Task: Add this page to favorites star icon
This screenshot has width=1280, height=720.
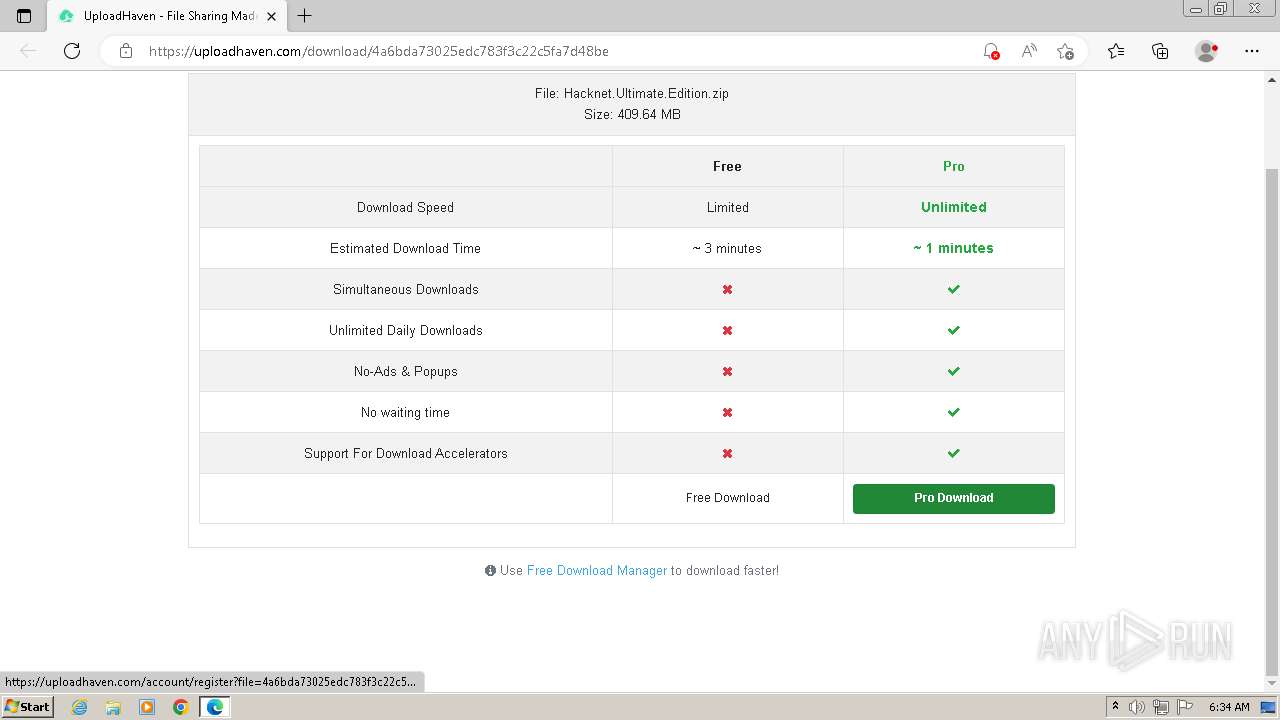Action: [x=1065, y=51]
